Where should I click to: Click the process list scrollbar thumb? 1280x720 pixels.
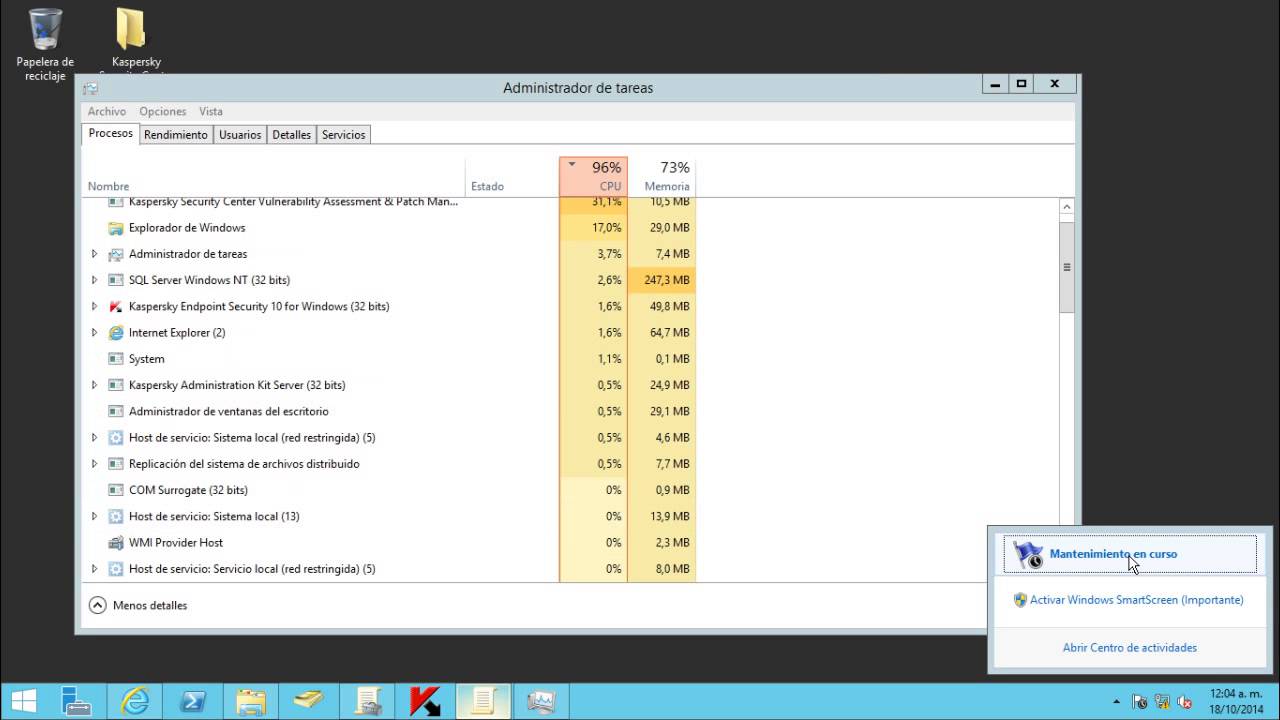pos(1067,268)
